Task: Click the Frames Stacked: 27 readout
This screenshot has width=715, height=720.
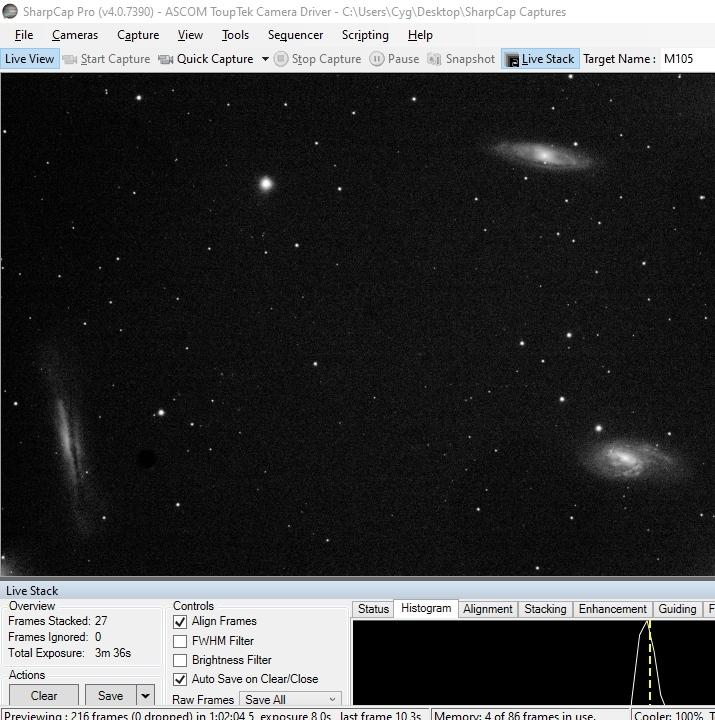Action: click(x=58, y=621)
